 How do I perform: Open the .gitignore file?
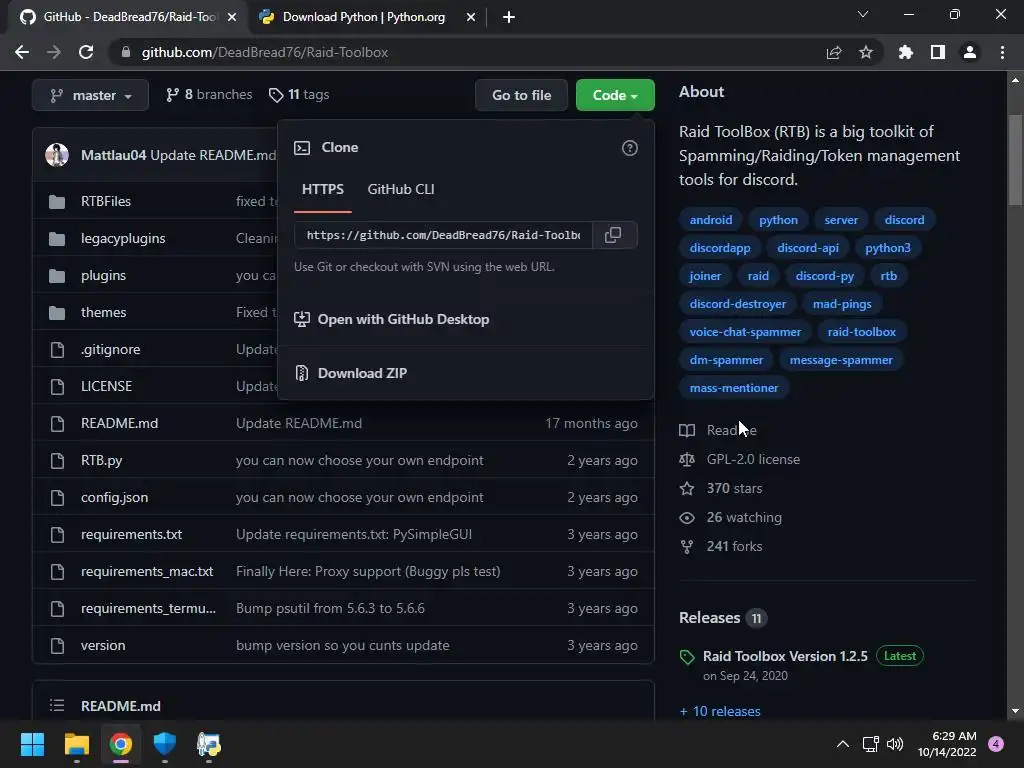(x=110, y=349)
